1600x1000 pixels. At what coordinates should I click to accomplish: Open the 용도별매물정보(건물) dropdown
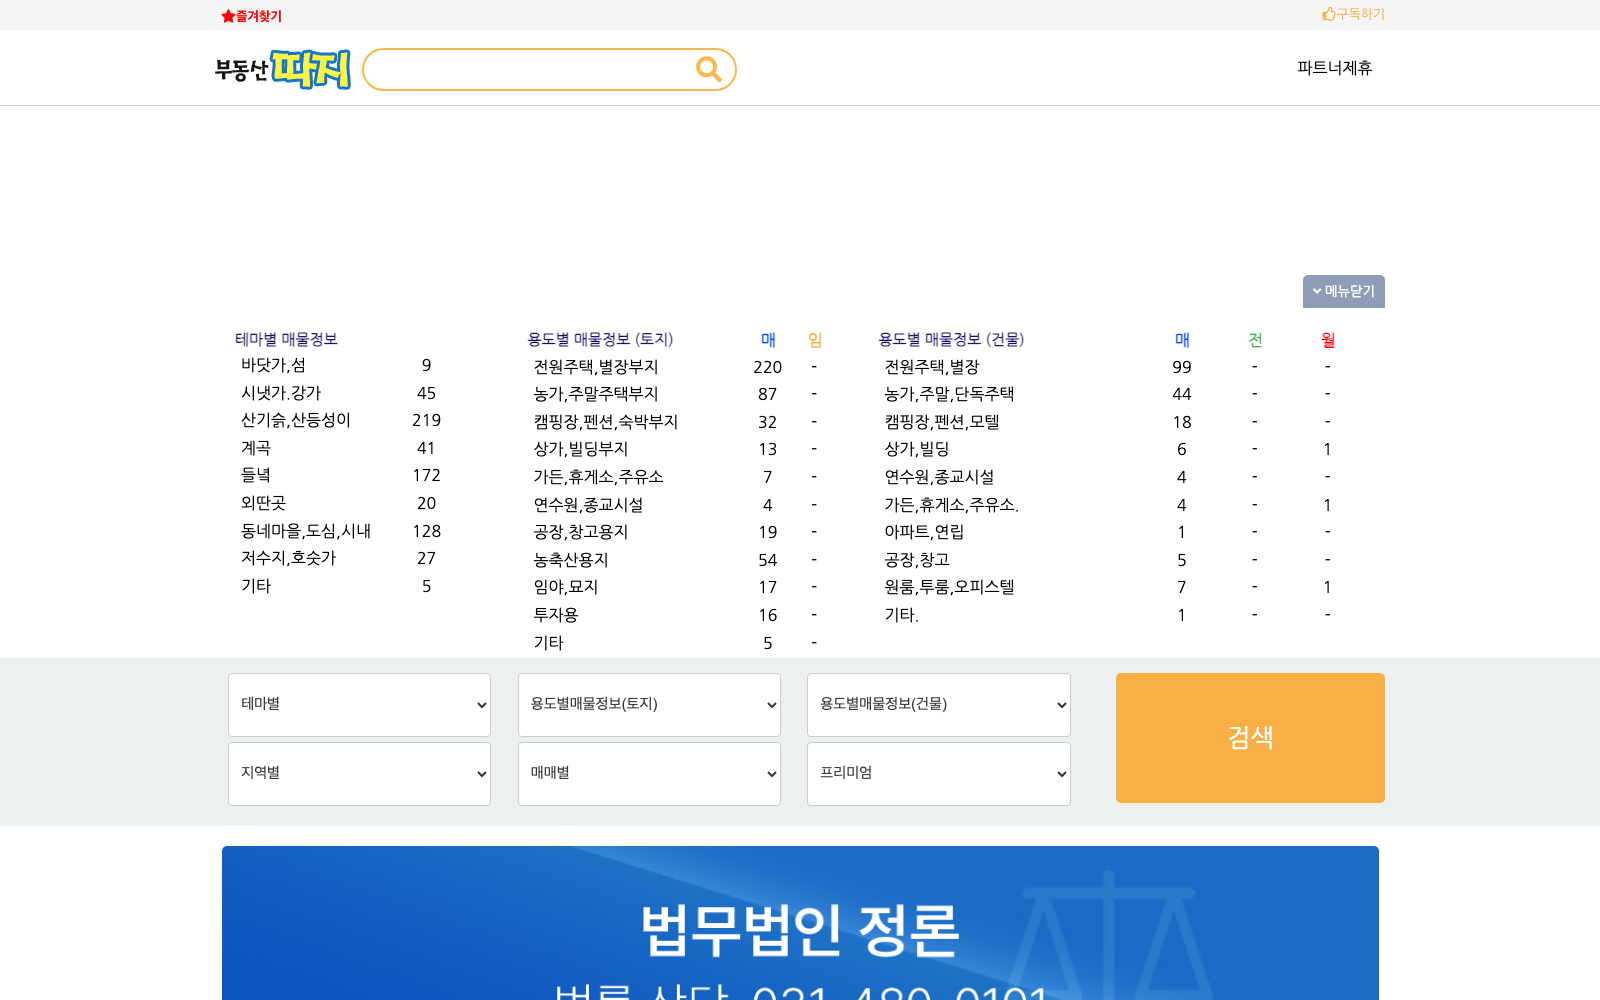(939, 705)
